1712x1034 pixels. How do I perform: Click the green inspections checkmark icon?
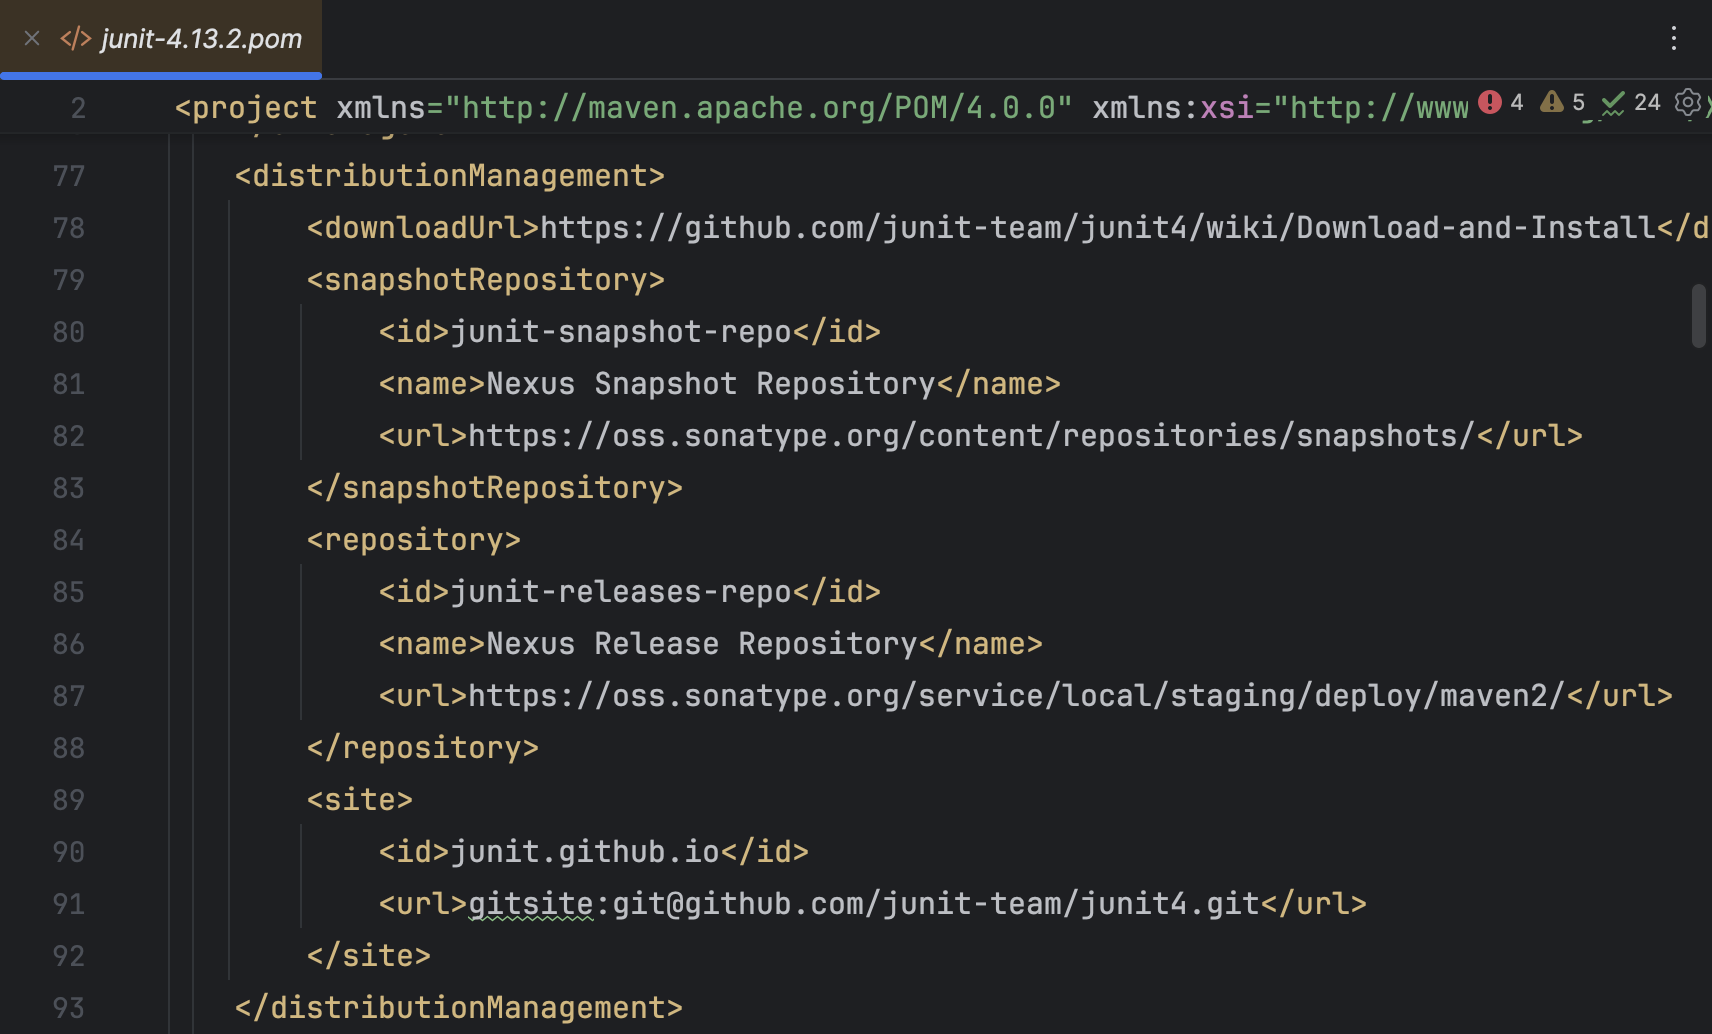1612,102
